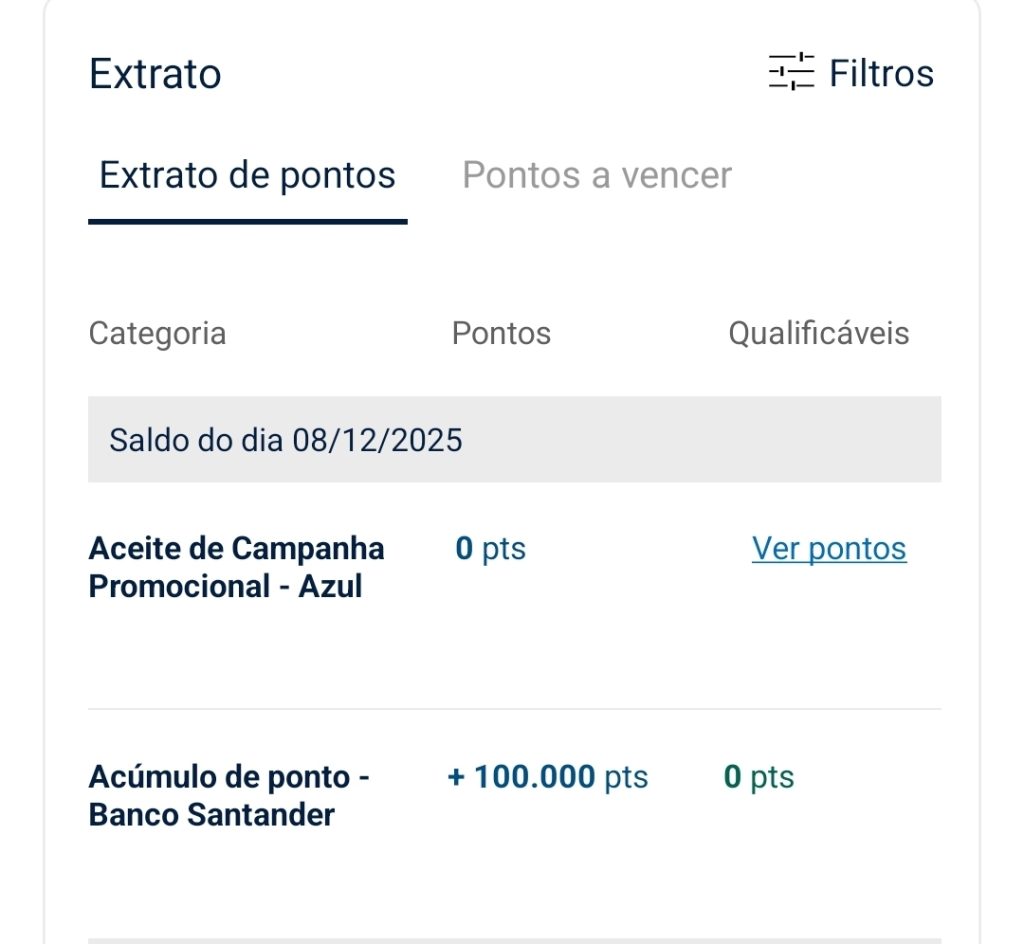The width and height of the screenshot is (1024, 944).
Task: Click the divider line between the two entries
Action: click(514, 709)
